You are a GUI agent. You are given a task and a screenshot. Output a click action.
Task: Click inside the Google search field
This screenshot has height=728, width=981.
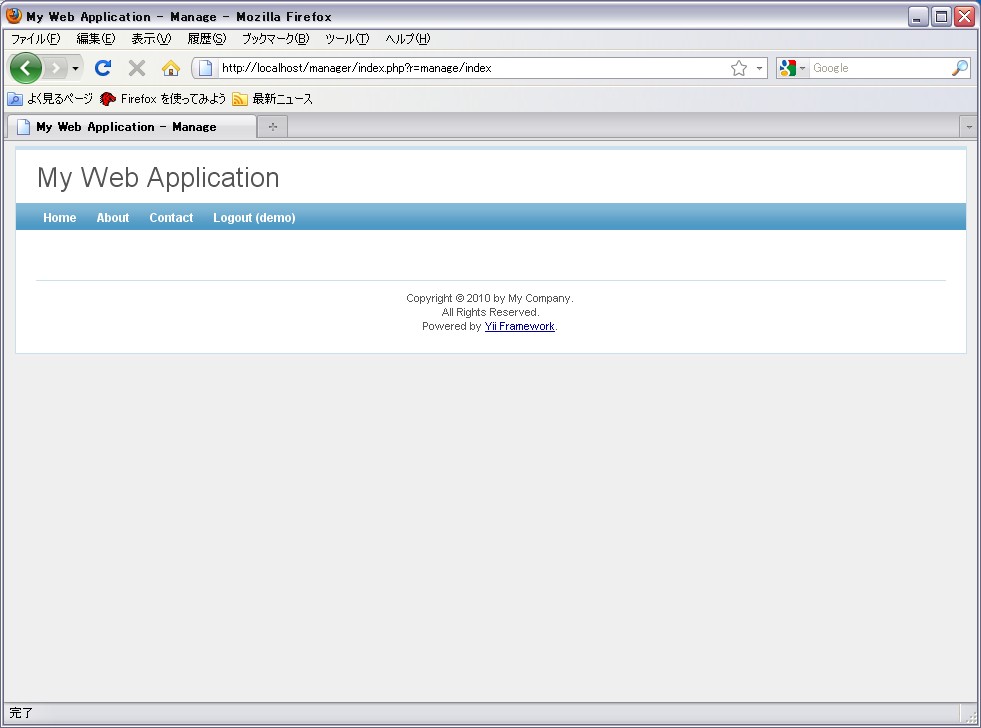pos(878,68)
